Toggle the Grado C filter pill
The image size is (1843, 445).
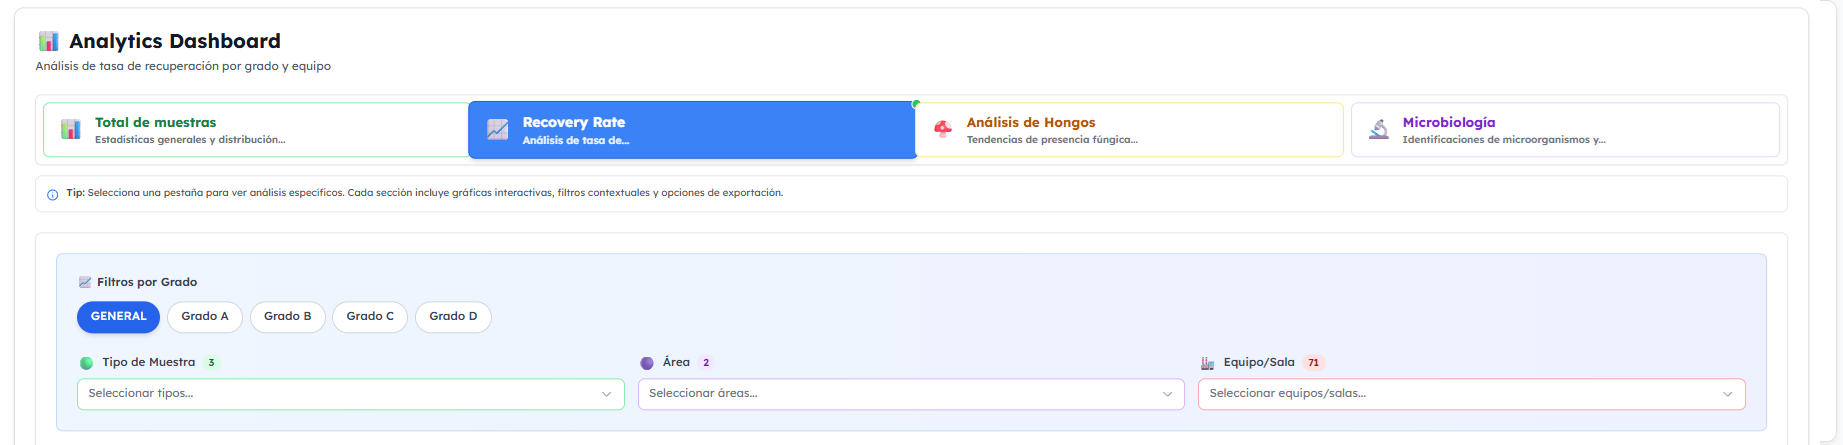click(370, 317)
